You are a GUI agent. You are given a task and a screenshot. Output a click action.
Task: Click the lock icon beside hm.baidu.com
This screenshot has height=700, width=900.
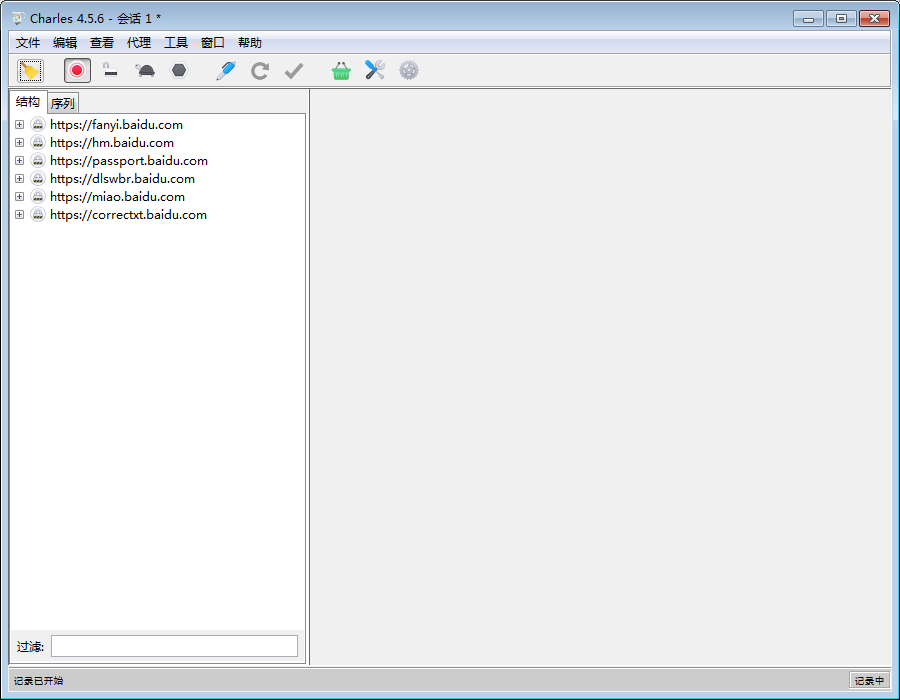click(x=38, y=142)
